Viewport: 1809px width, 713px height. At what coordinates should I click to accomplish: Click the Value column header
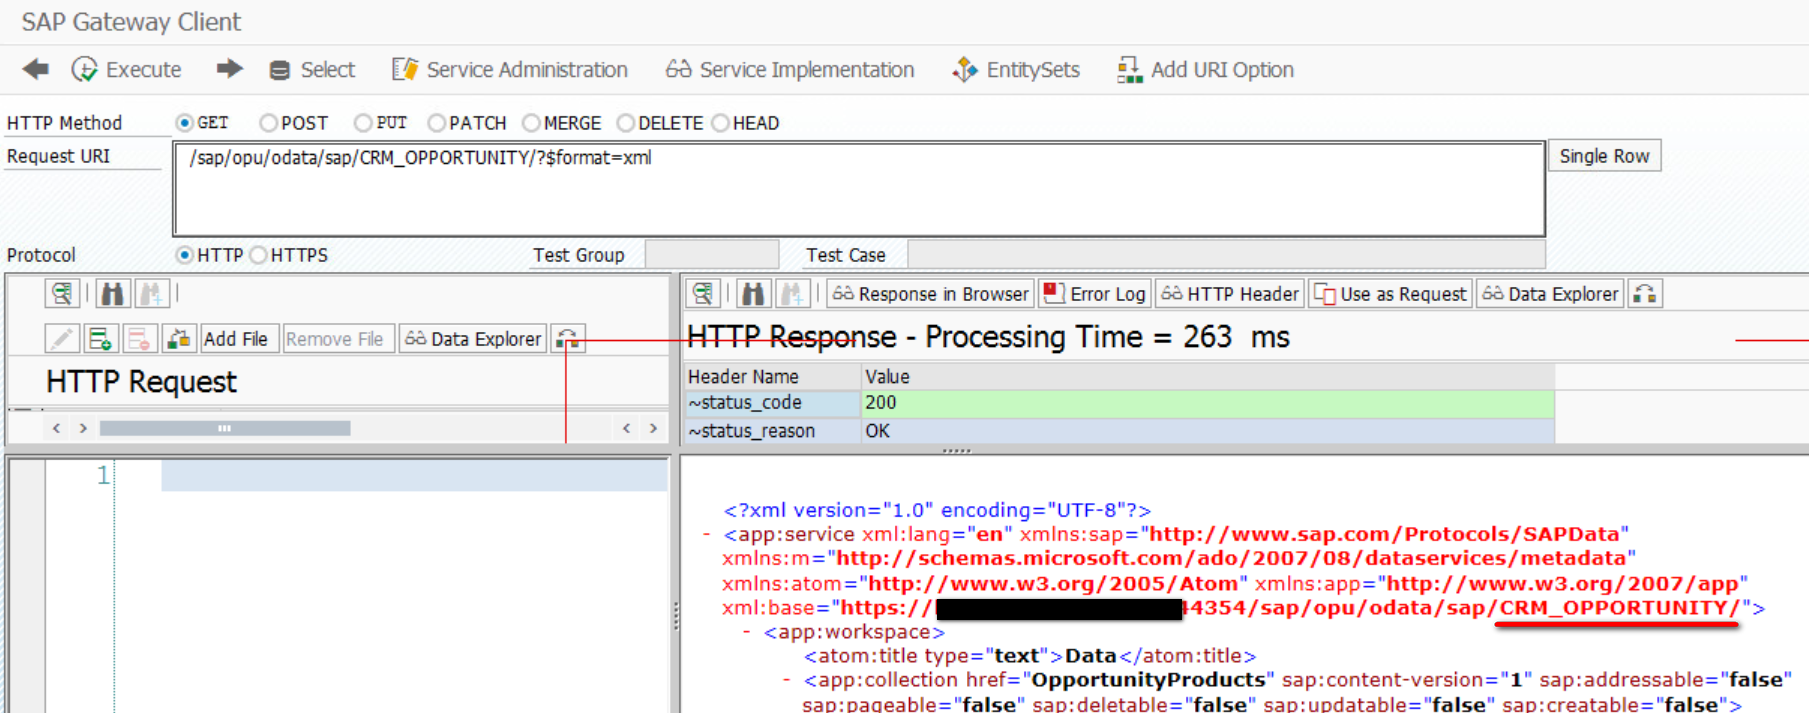[1208, 377]
